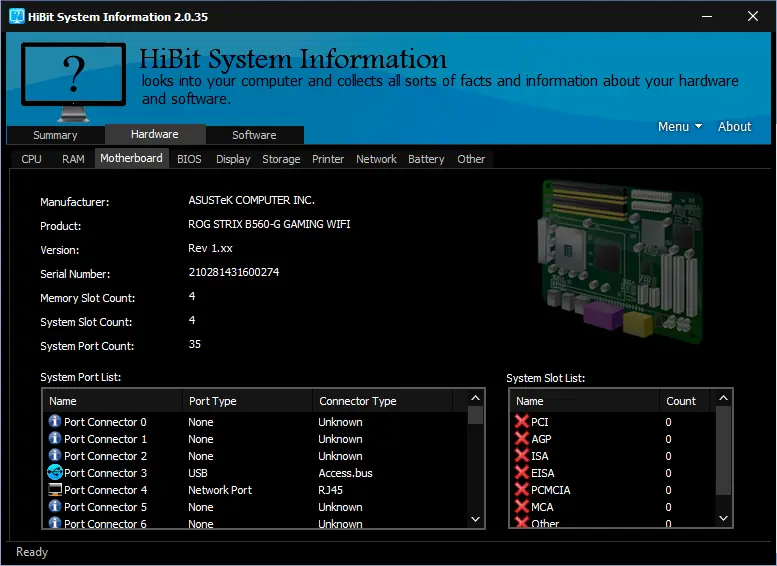The width and height of the screenshot is (777, 566).
Task: Click the red X icon next to MCA
Action: [521, 506]
